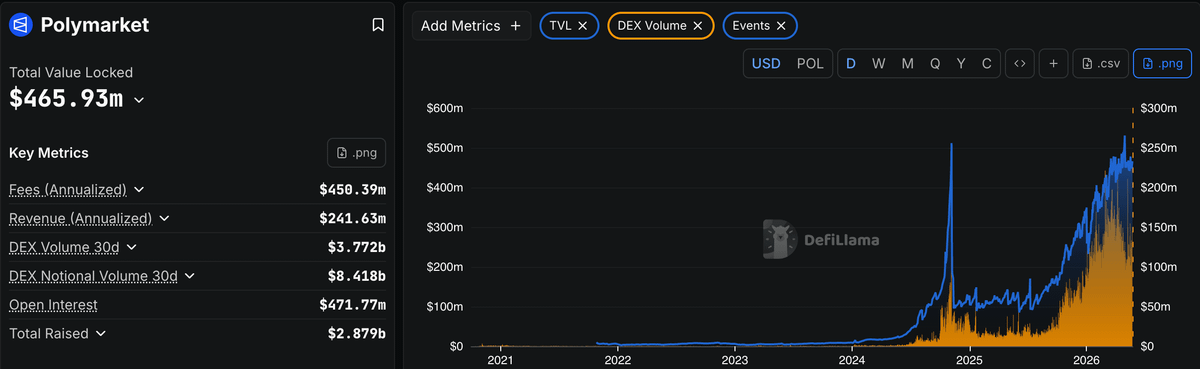
Task: Select yearly (Y) interval
Action: coord(961,64)
